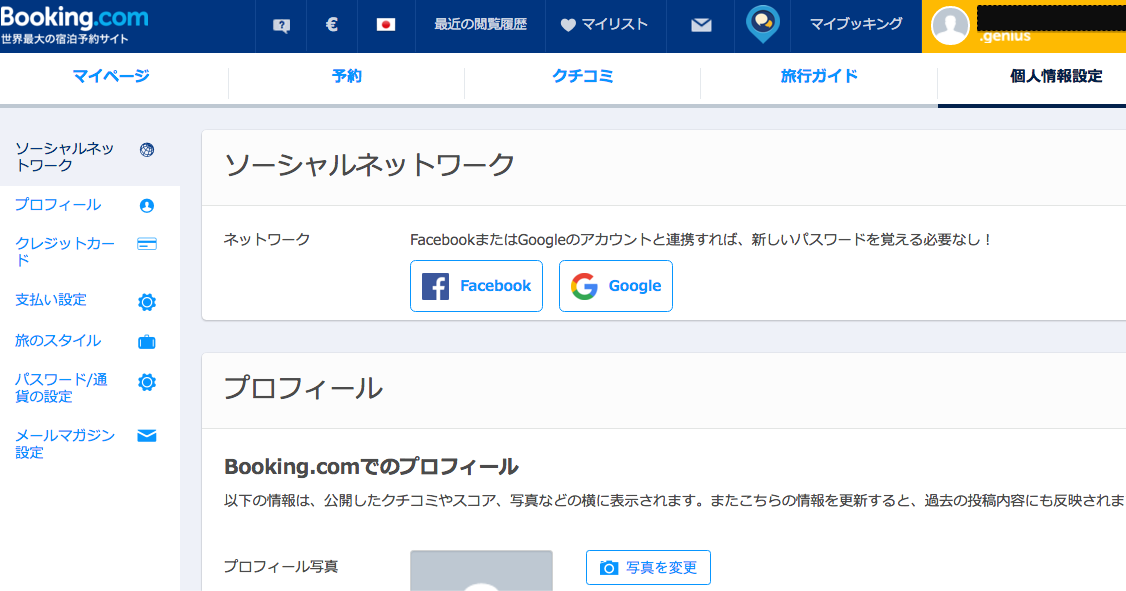Image resolution: width=1126 pixels, height=591 pixels.
Task: Switch to the 予約 tab
Action: tap(347, 75)
